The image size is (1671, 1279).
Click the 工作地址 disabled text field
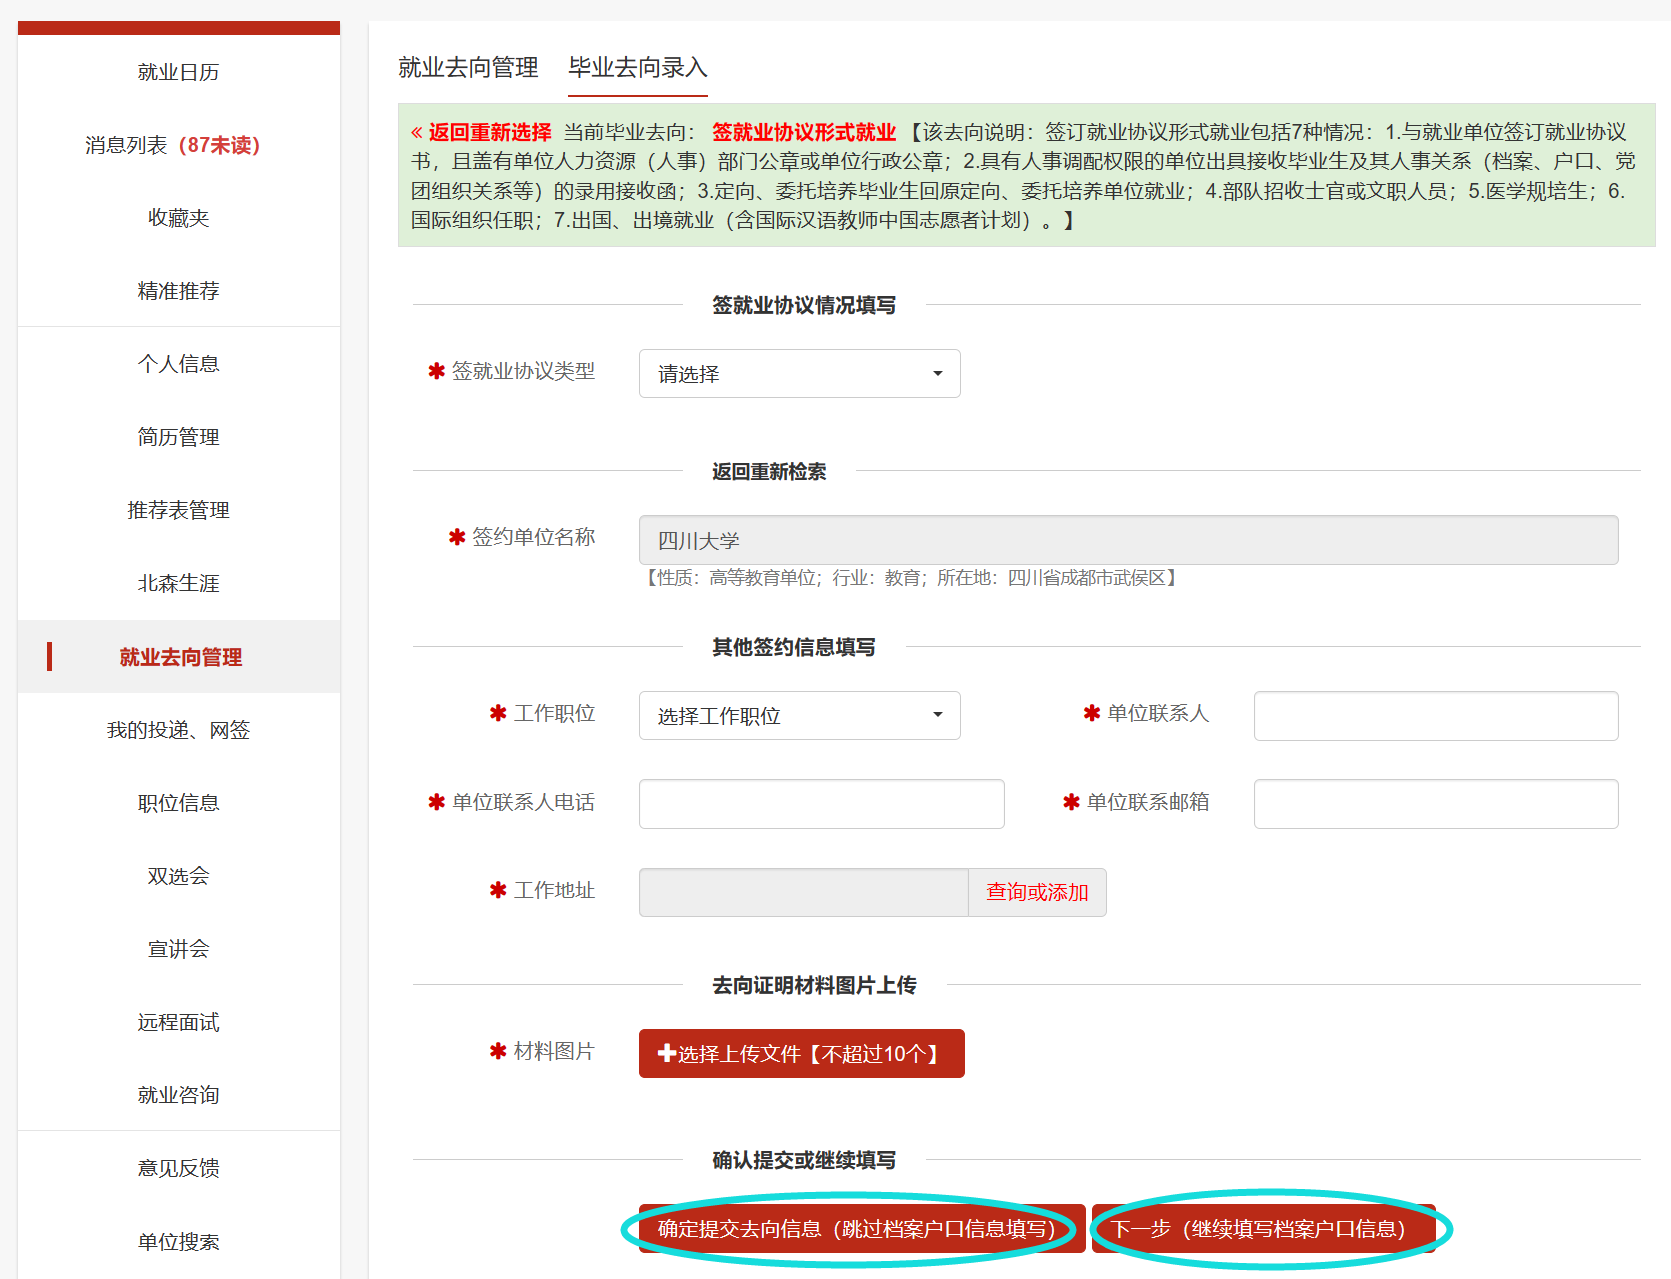[x=803, y=892]
